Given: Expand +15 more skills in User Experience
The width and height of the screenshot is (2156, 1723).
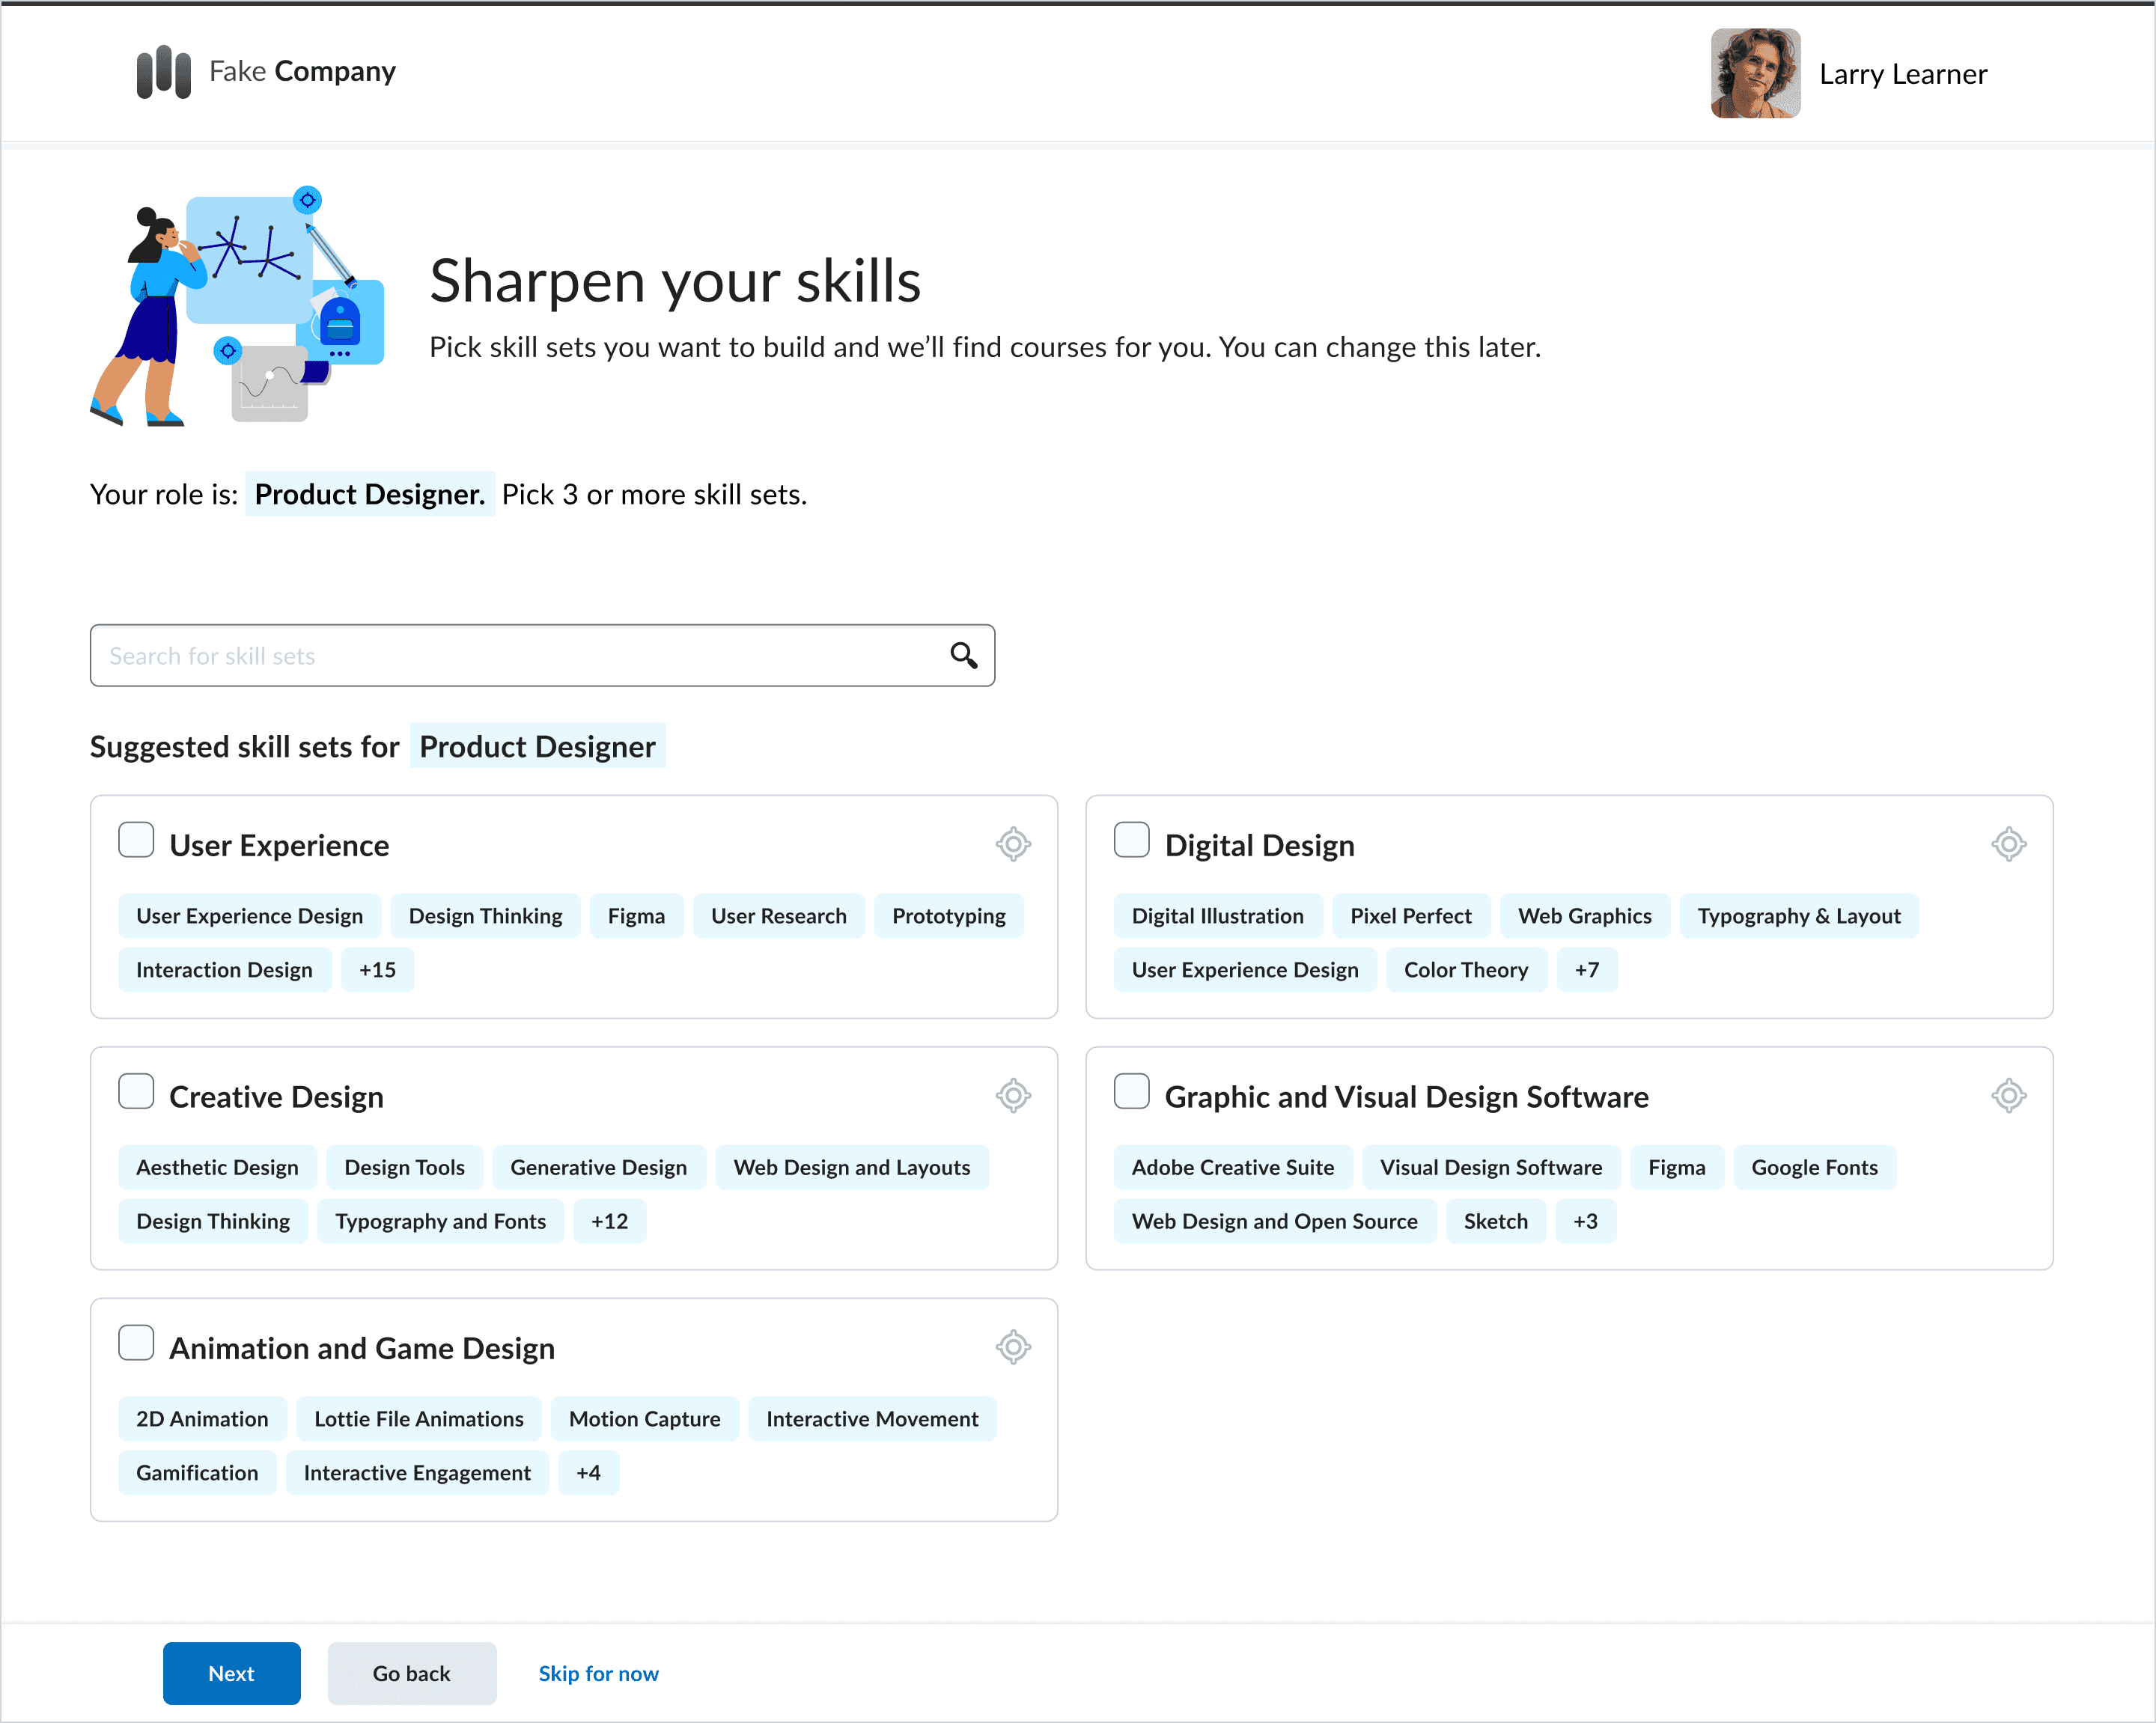Looking at the screenshot, I should 377,970.
